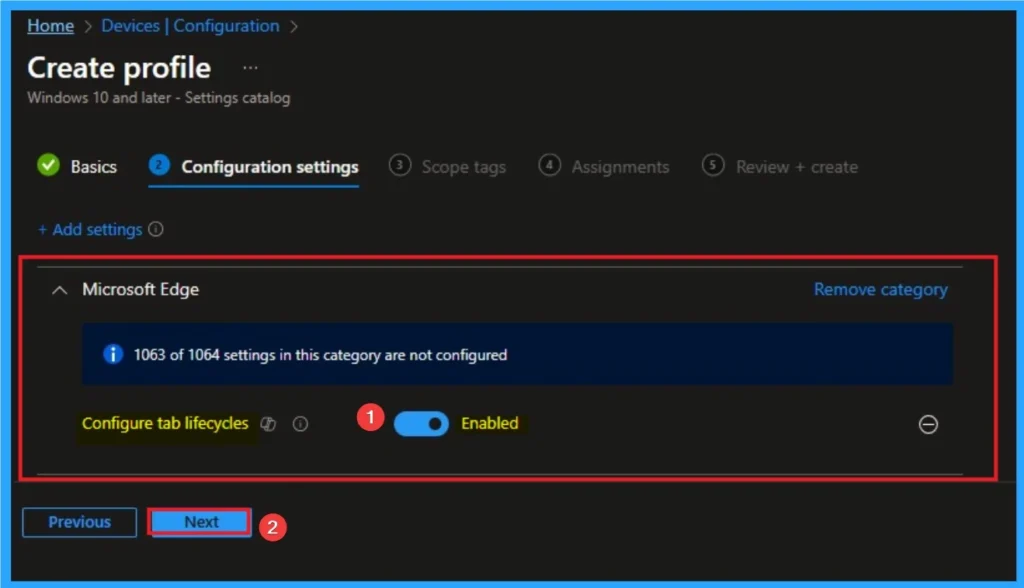Collapse the Microsoft Edge category

[x=59, y=290]
